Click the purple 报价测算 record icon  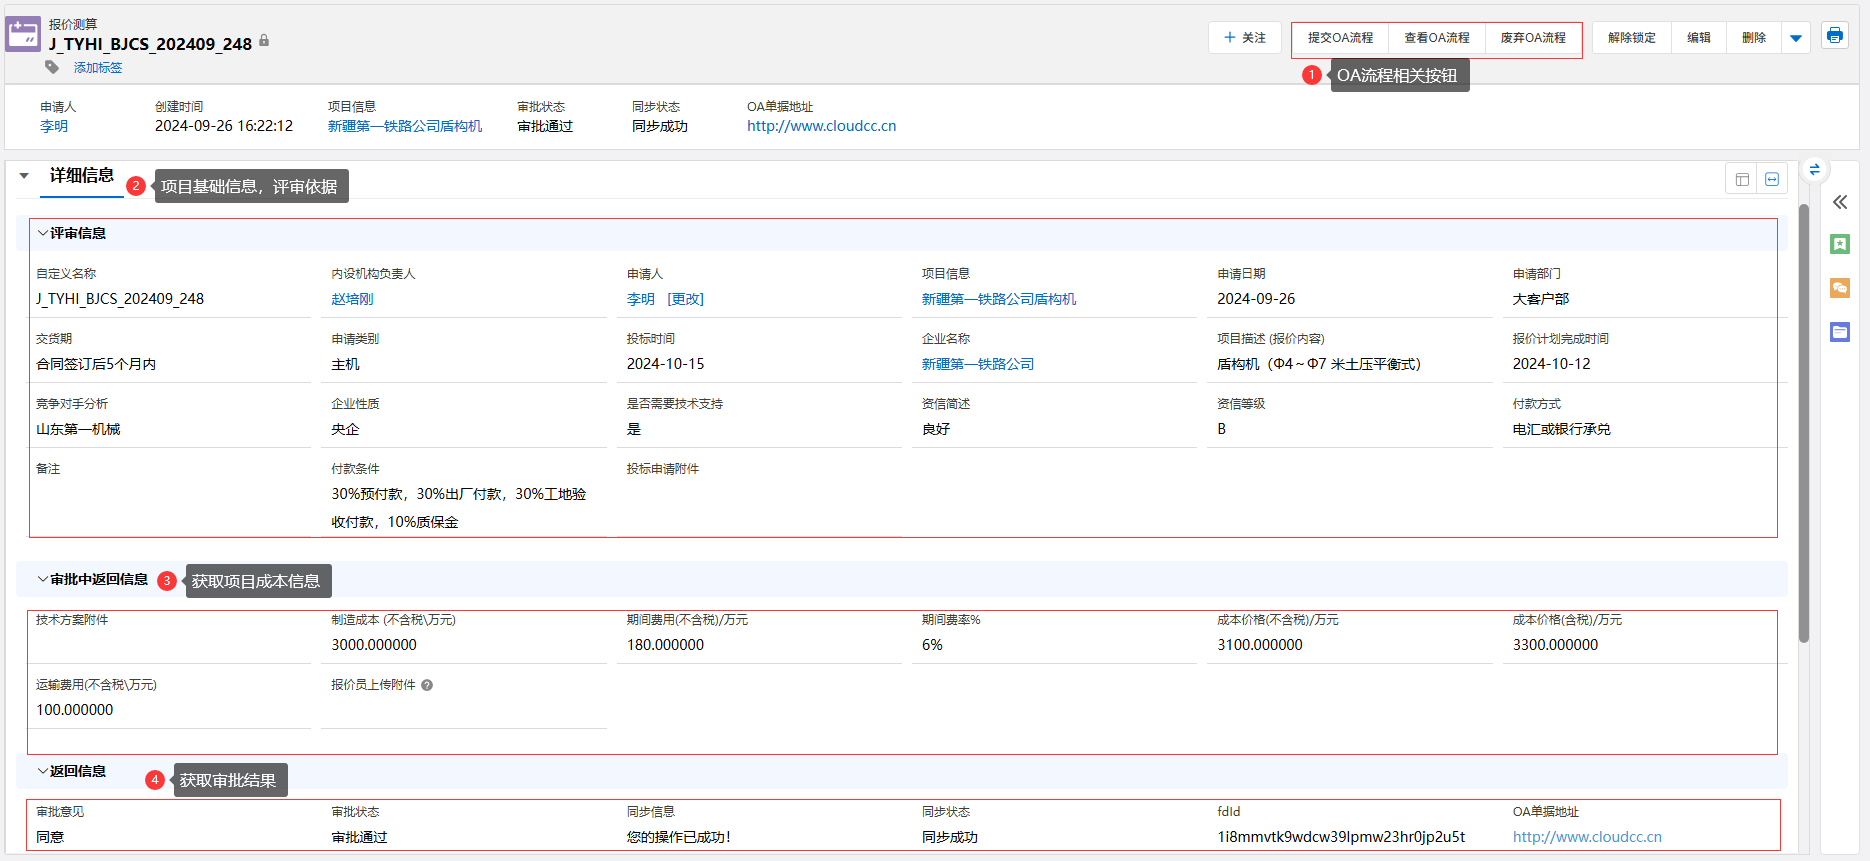(23, 34)
